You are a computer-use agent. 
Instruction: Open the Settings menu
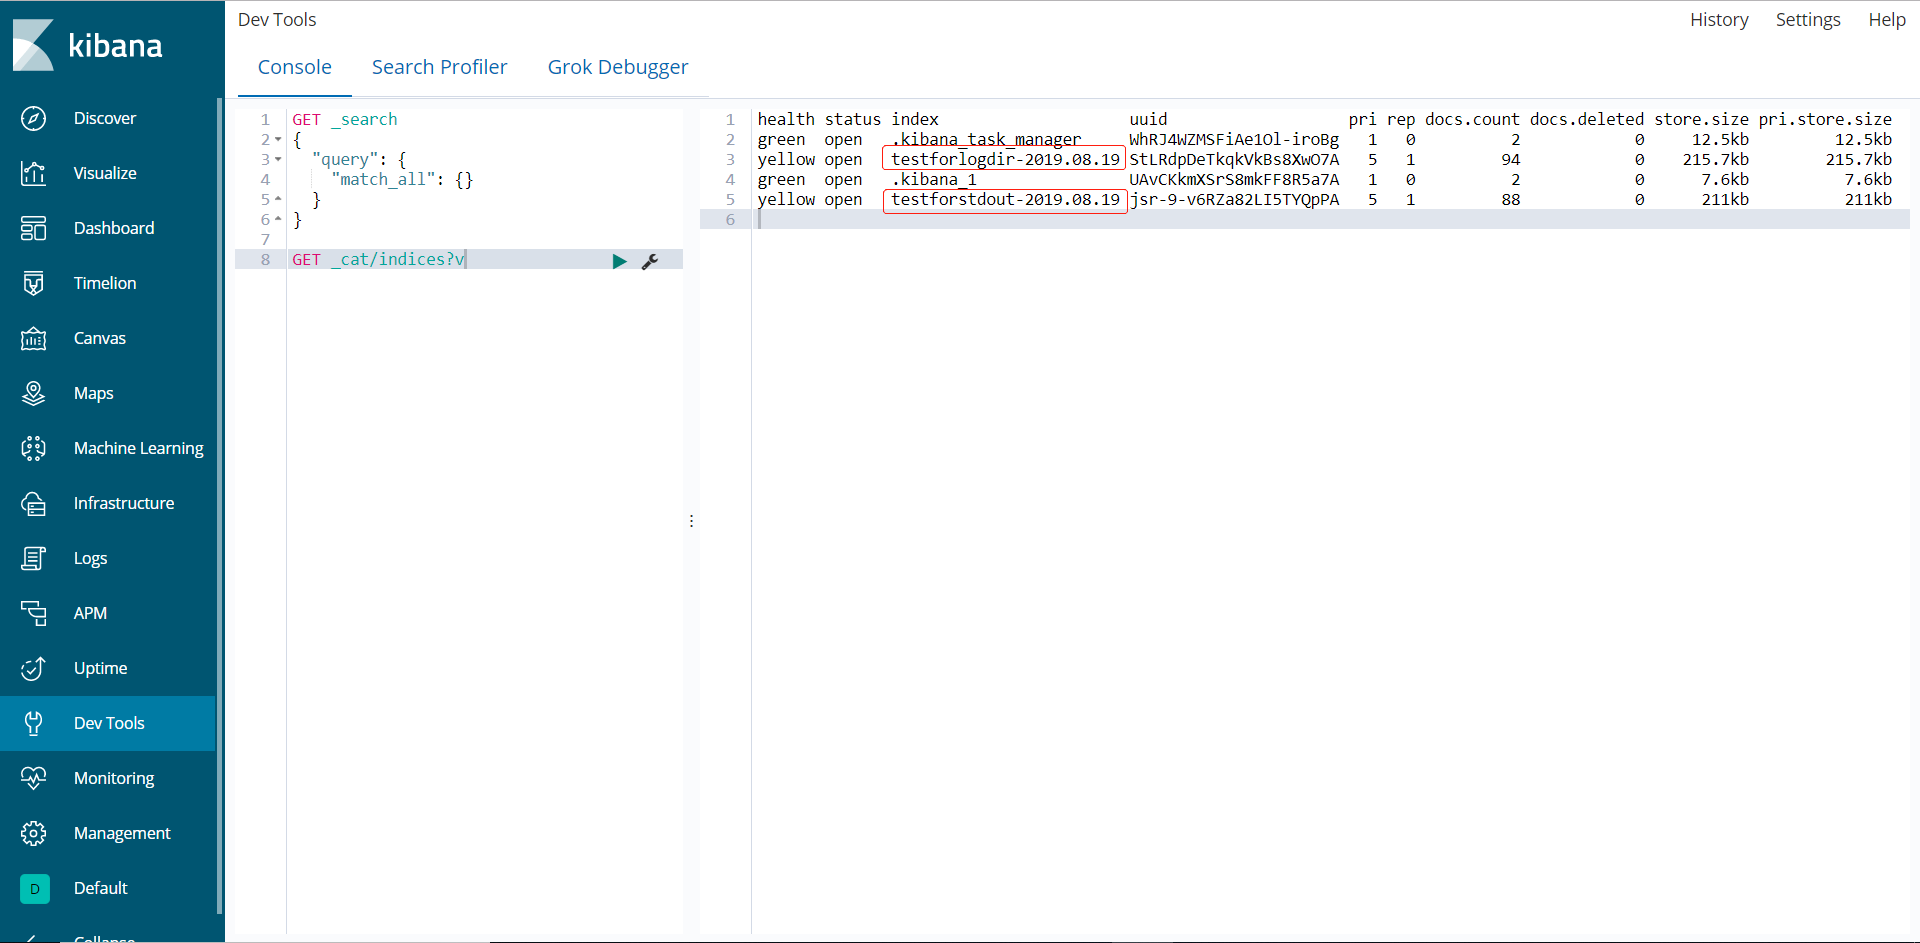(x=1808, y=20)
